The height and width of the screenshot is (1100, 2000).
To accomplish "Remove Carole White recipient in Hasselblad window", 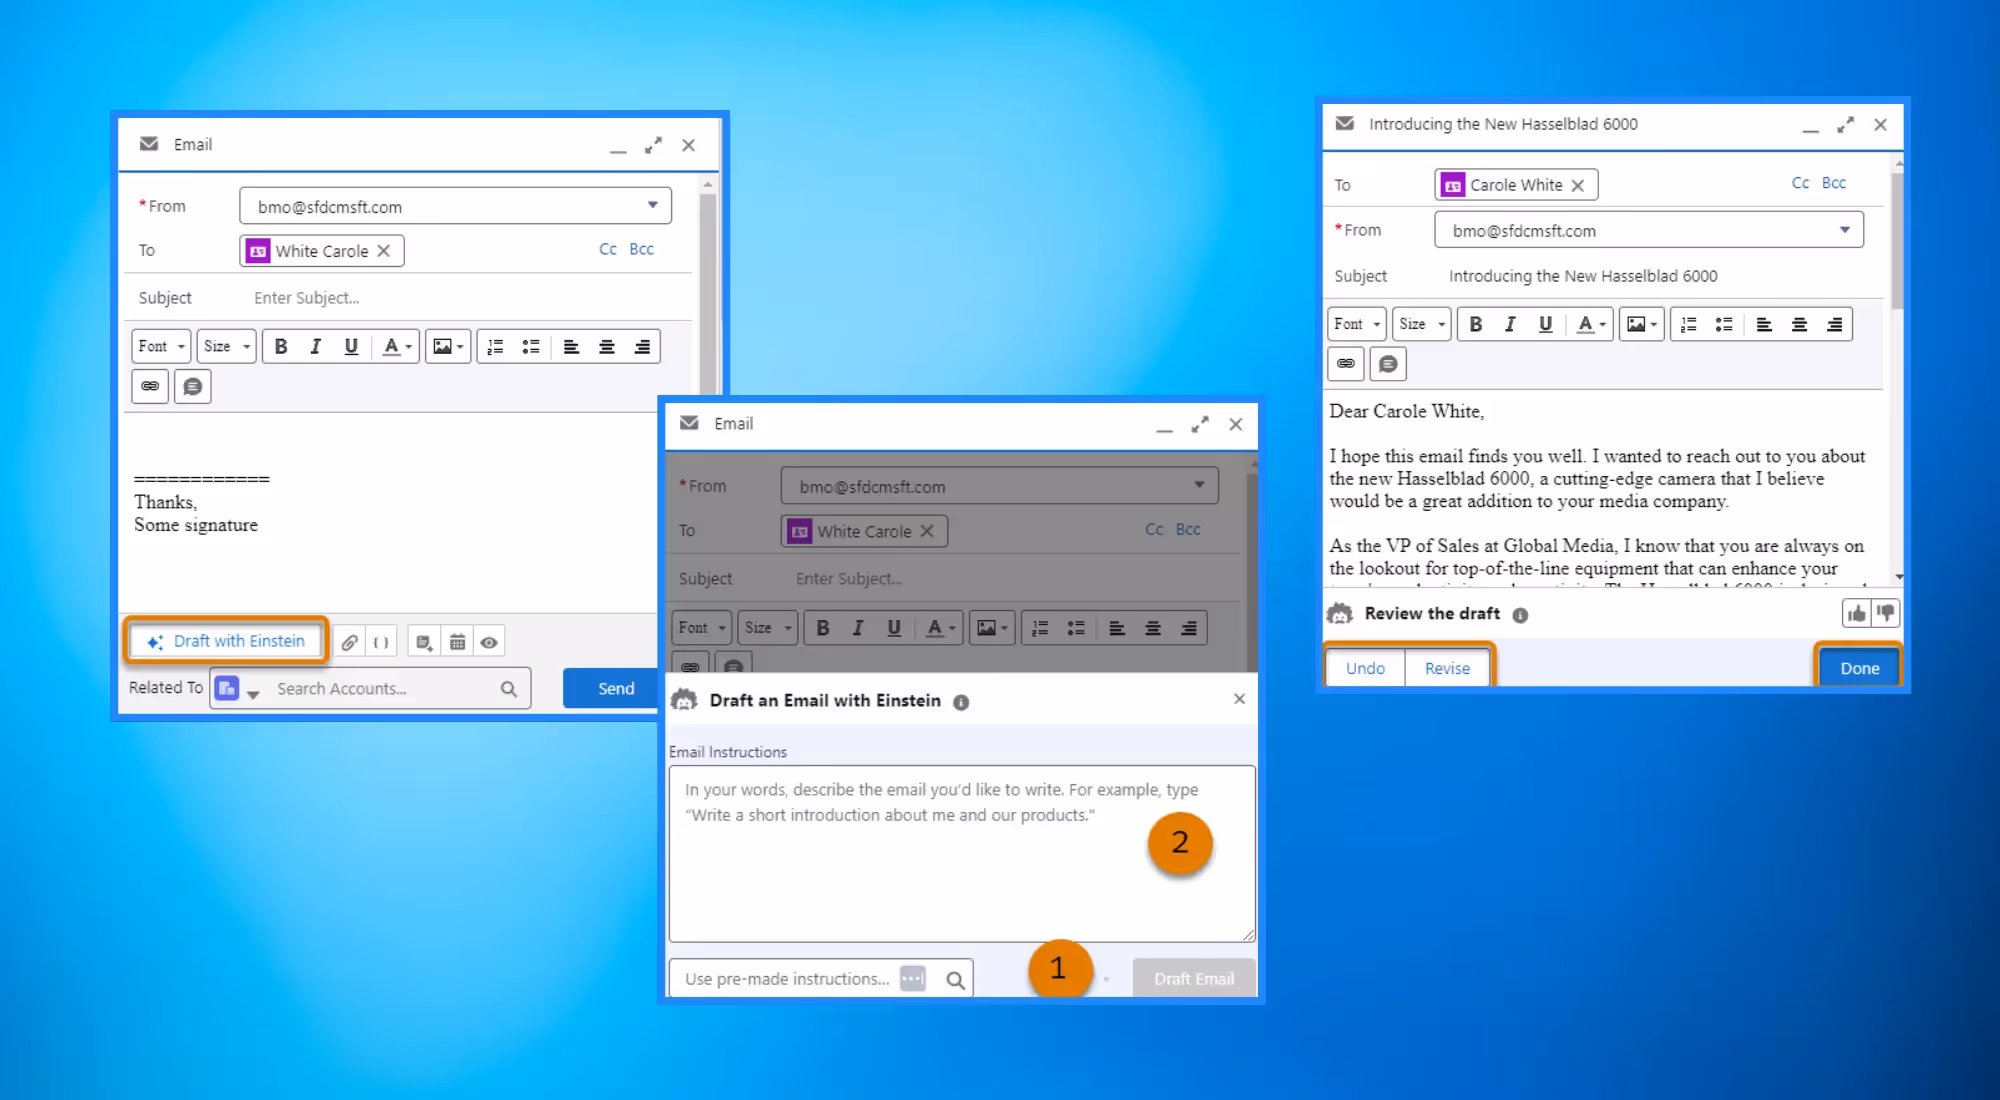I will click(1578, 185).
